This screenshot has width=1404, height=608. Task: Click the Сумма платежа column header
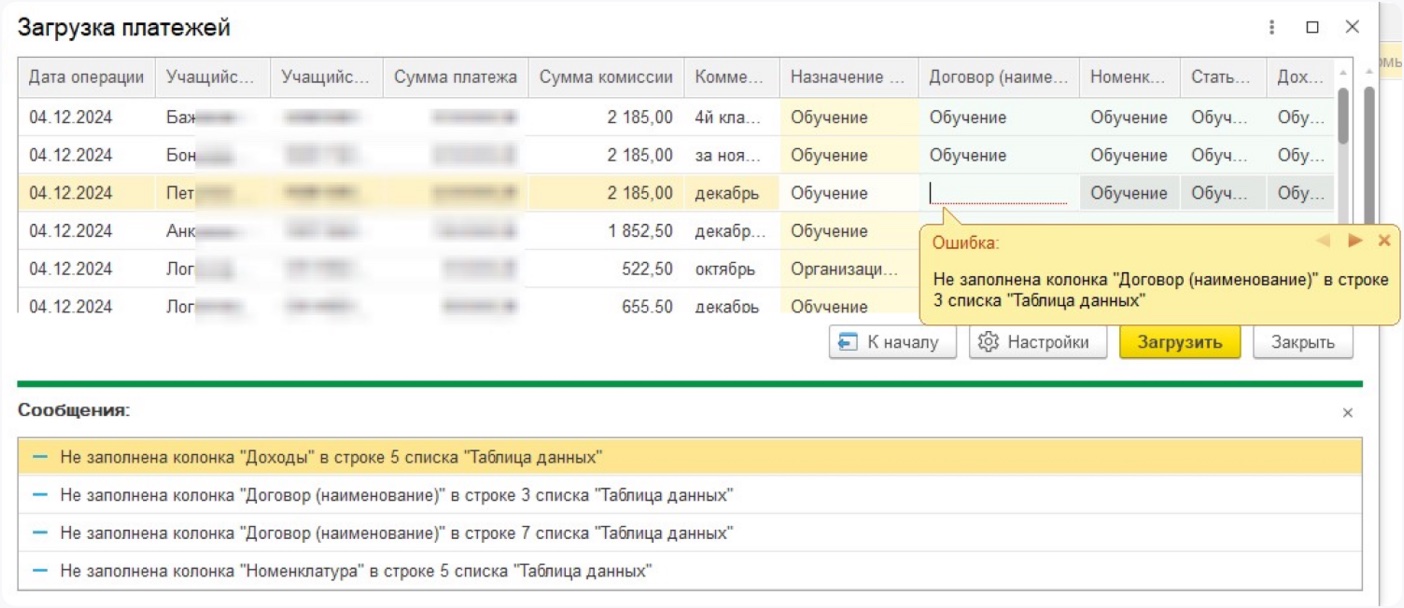pyautogui.click(x=455, y=77)
